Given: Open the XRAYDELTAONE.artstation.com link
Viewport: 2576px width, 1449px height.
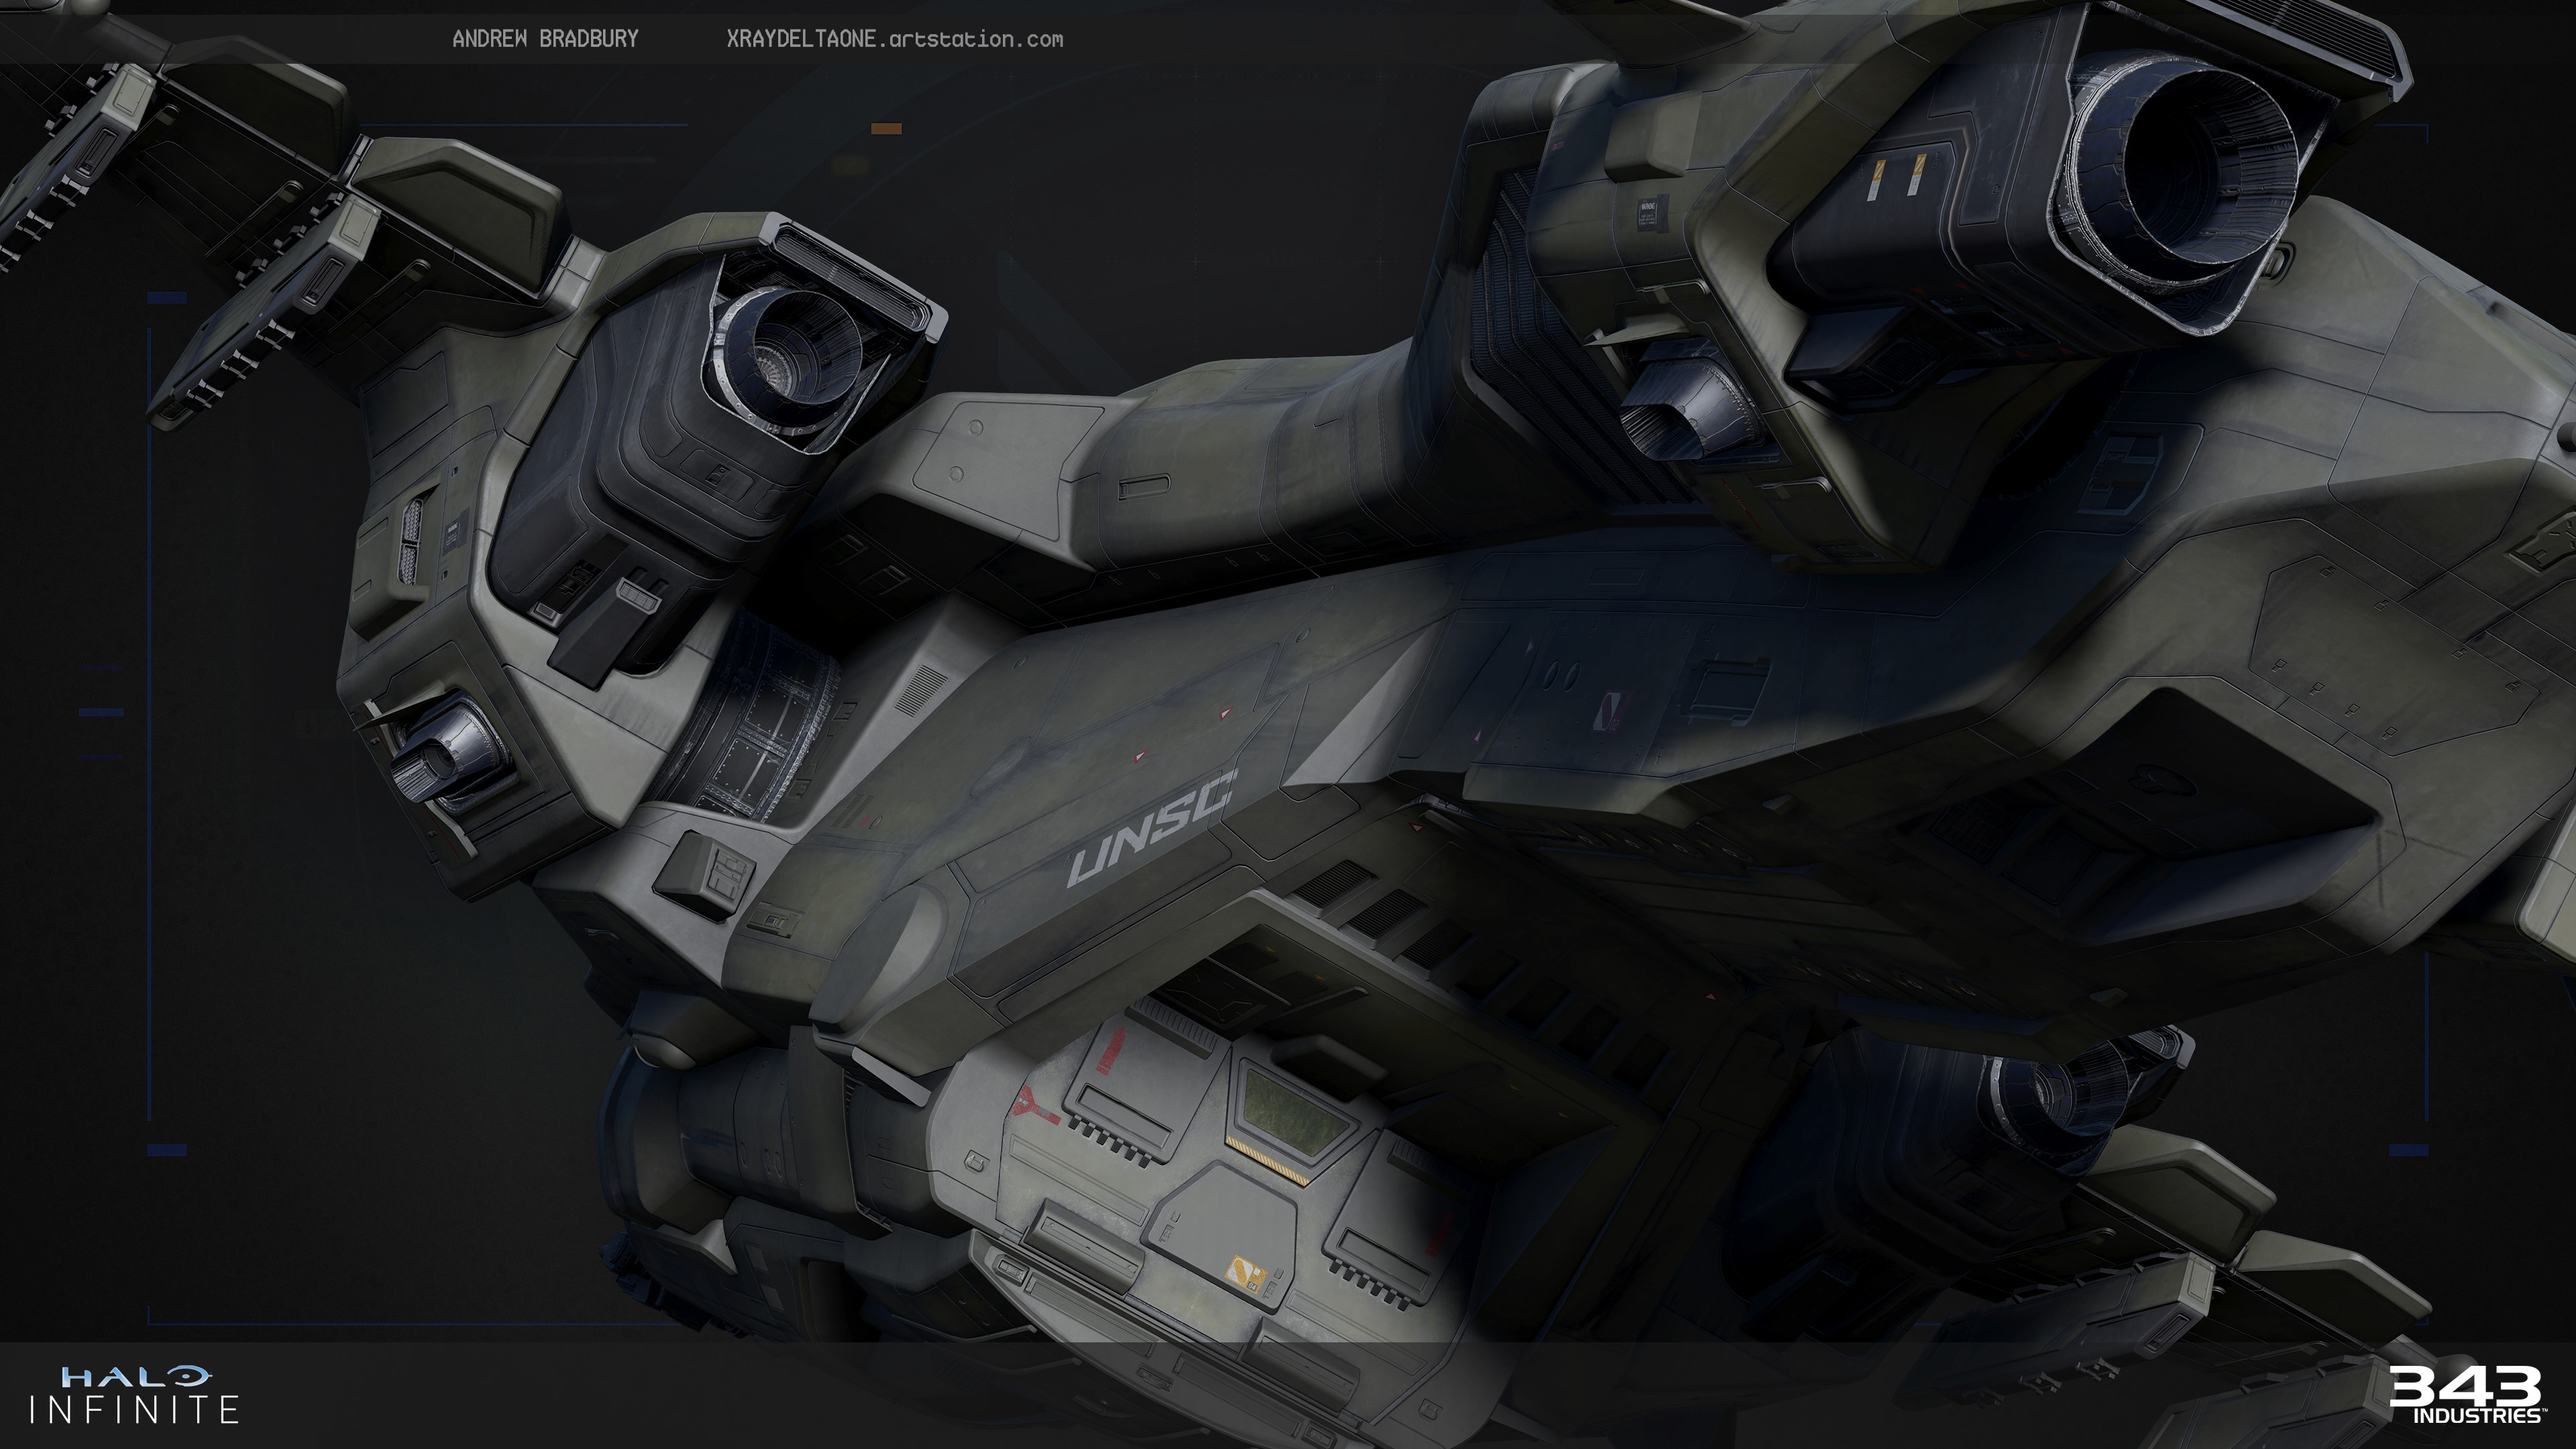Looking at the screenshot, I should tap(894, 39).
